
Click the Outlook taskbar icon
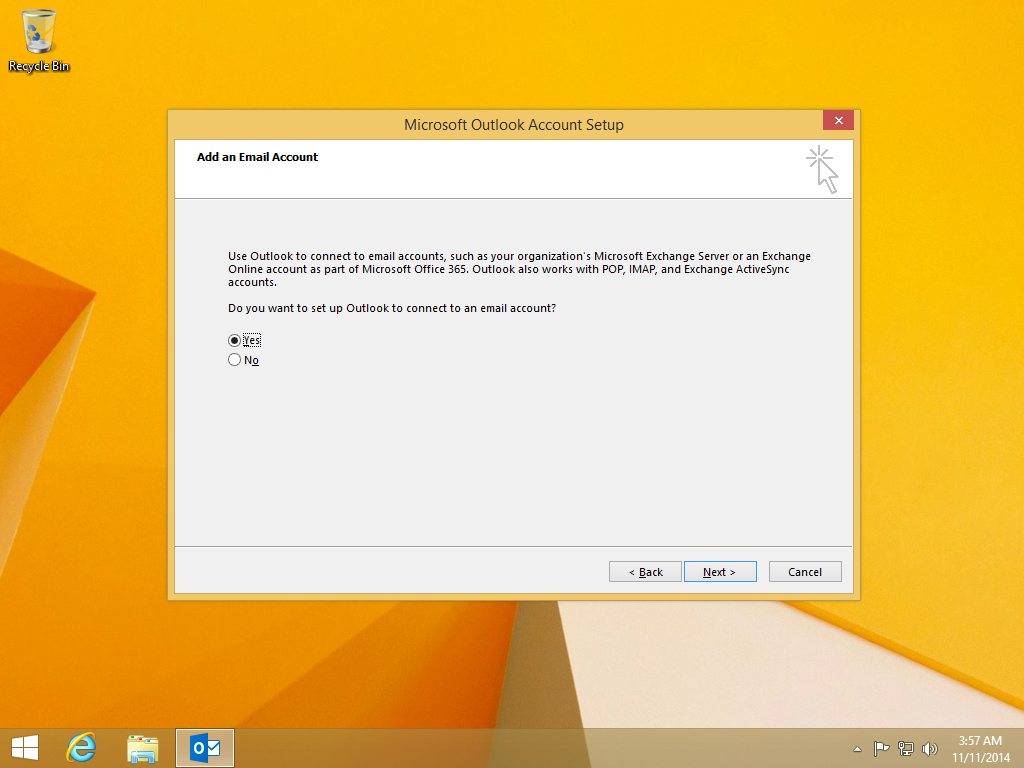(x=204, y=748)
